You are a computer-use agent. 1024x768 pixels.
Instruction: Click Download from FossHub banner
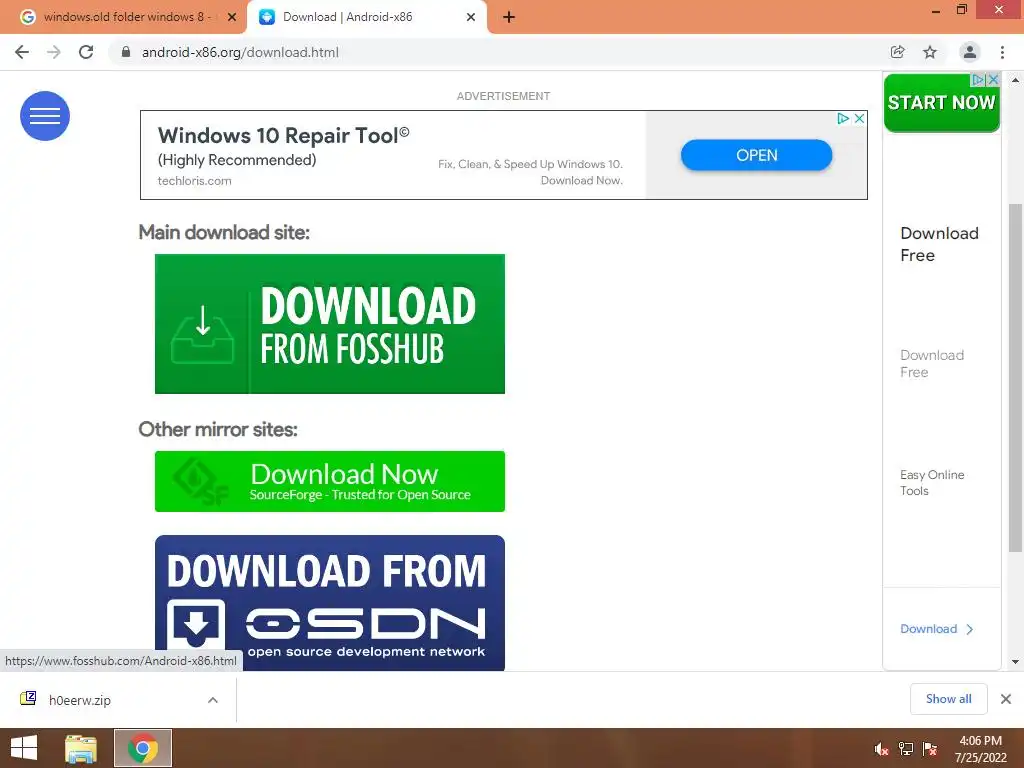tap(330, 324)
